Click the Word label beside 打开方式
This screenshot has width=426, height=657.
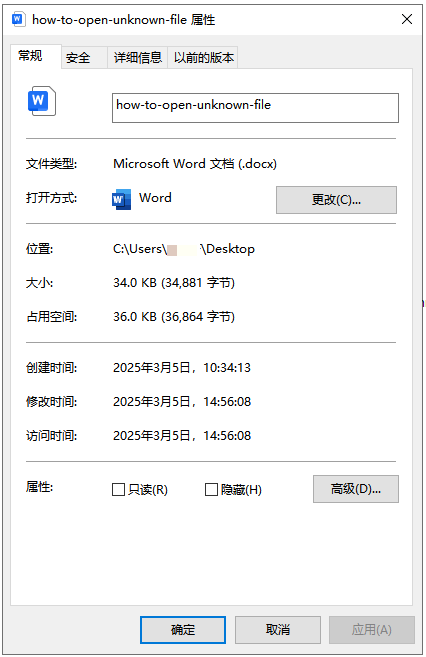pyautogui.click(x=155, y=198)
